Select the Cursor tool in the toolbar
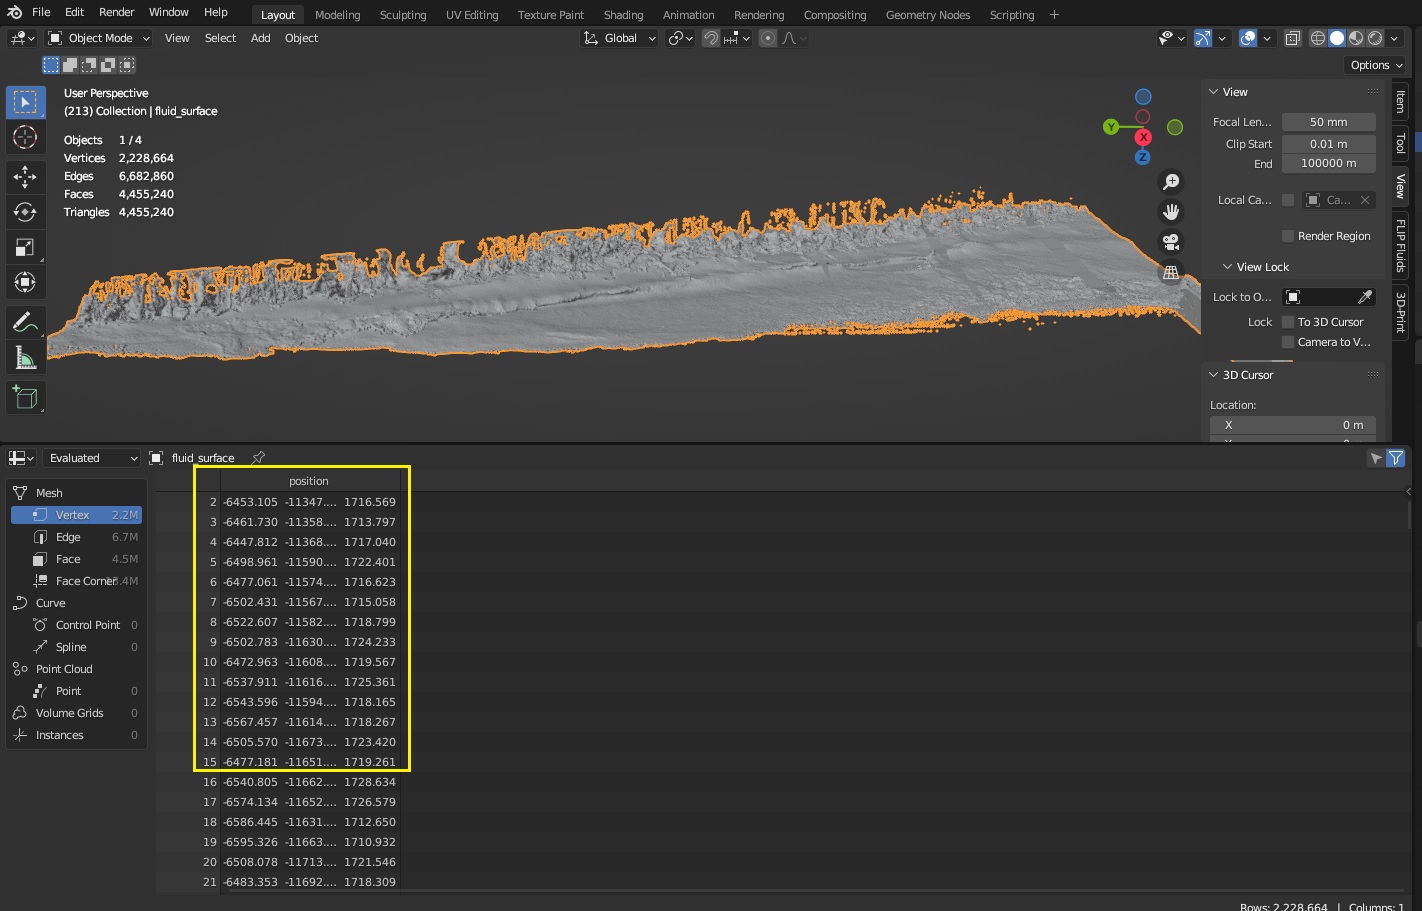The image size is (1422, 911). tap(25, 137)
